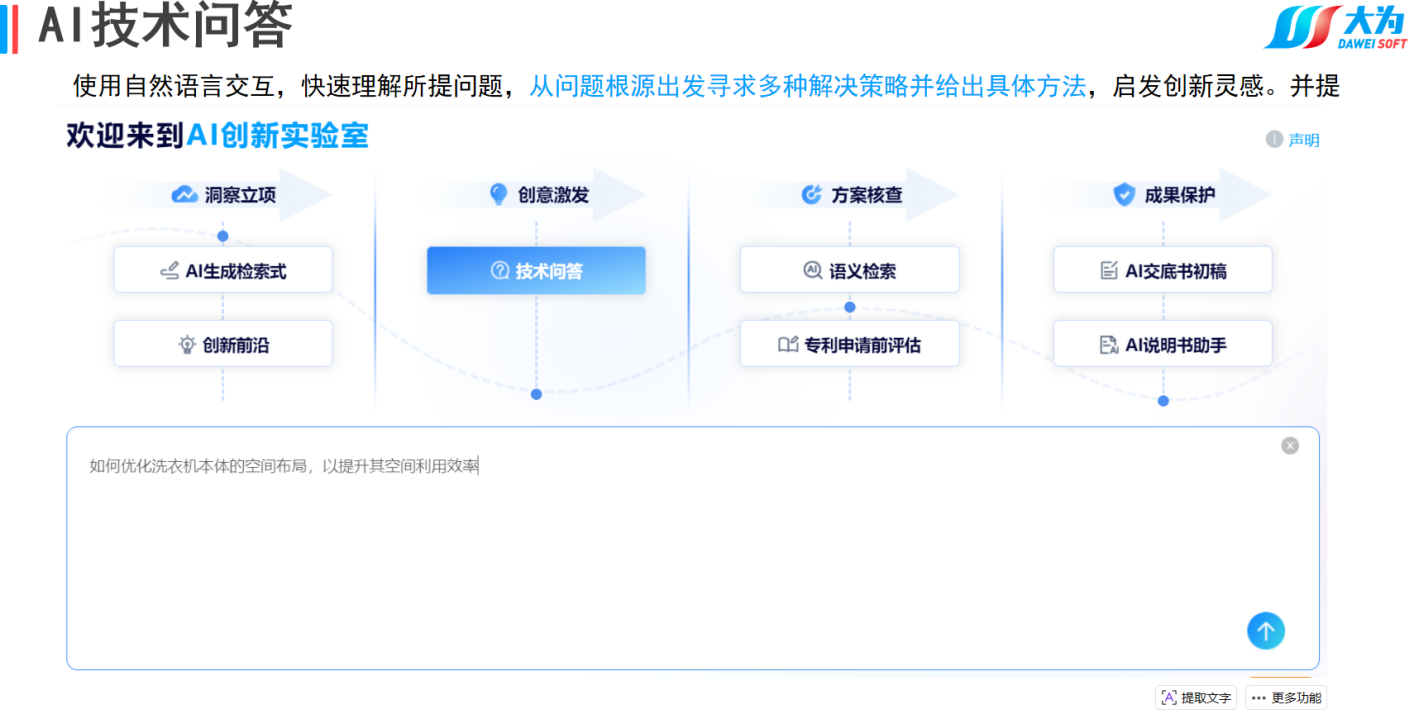Launch the 语义检索 tool
The height and width of the screenshot is (719, 1414).
tap(849, 271)
